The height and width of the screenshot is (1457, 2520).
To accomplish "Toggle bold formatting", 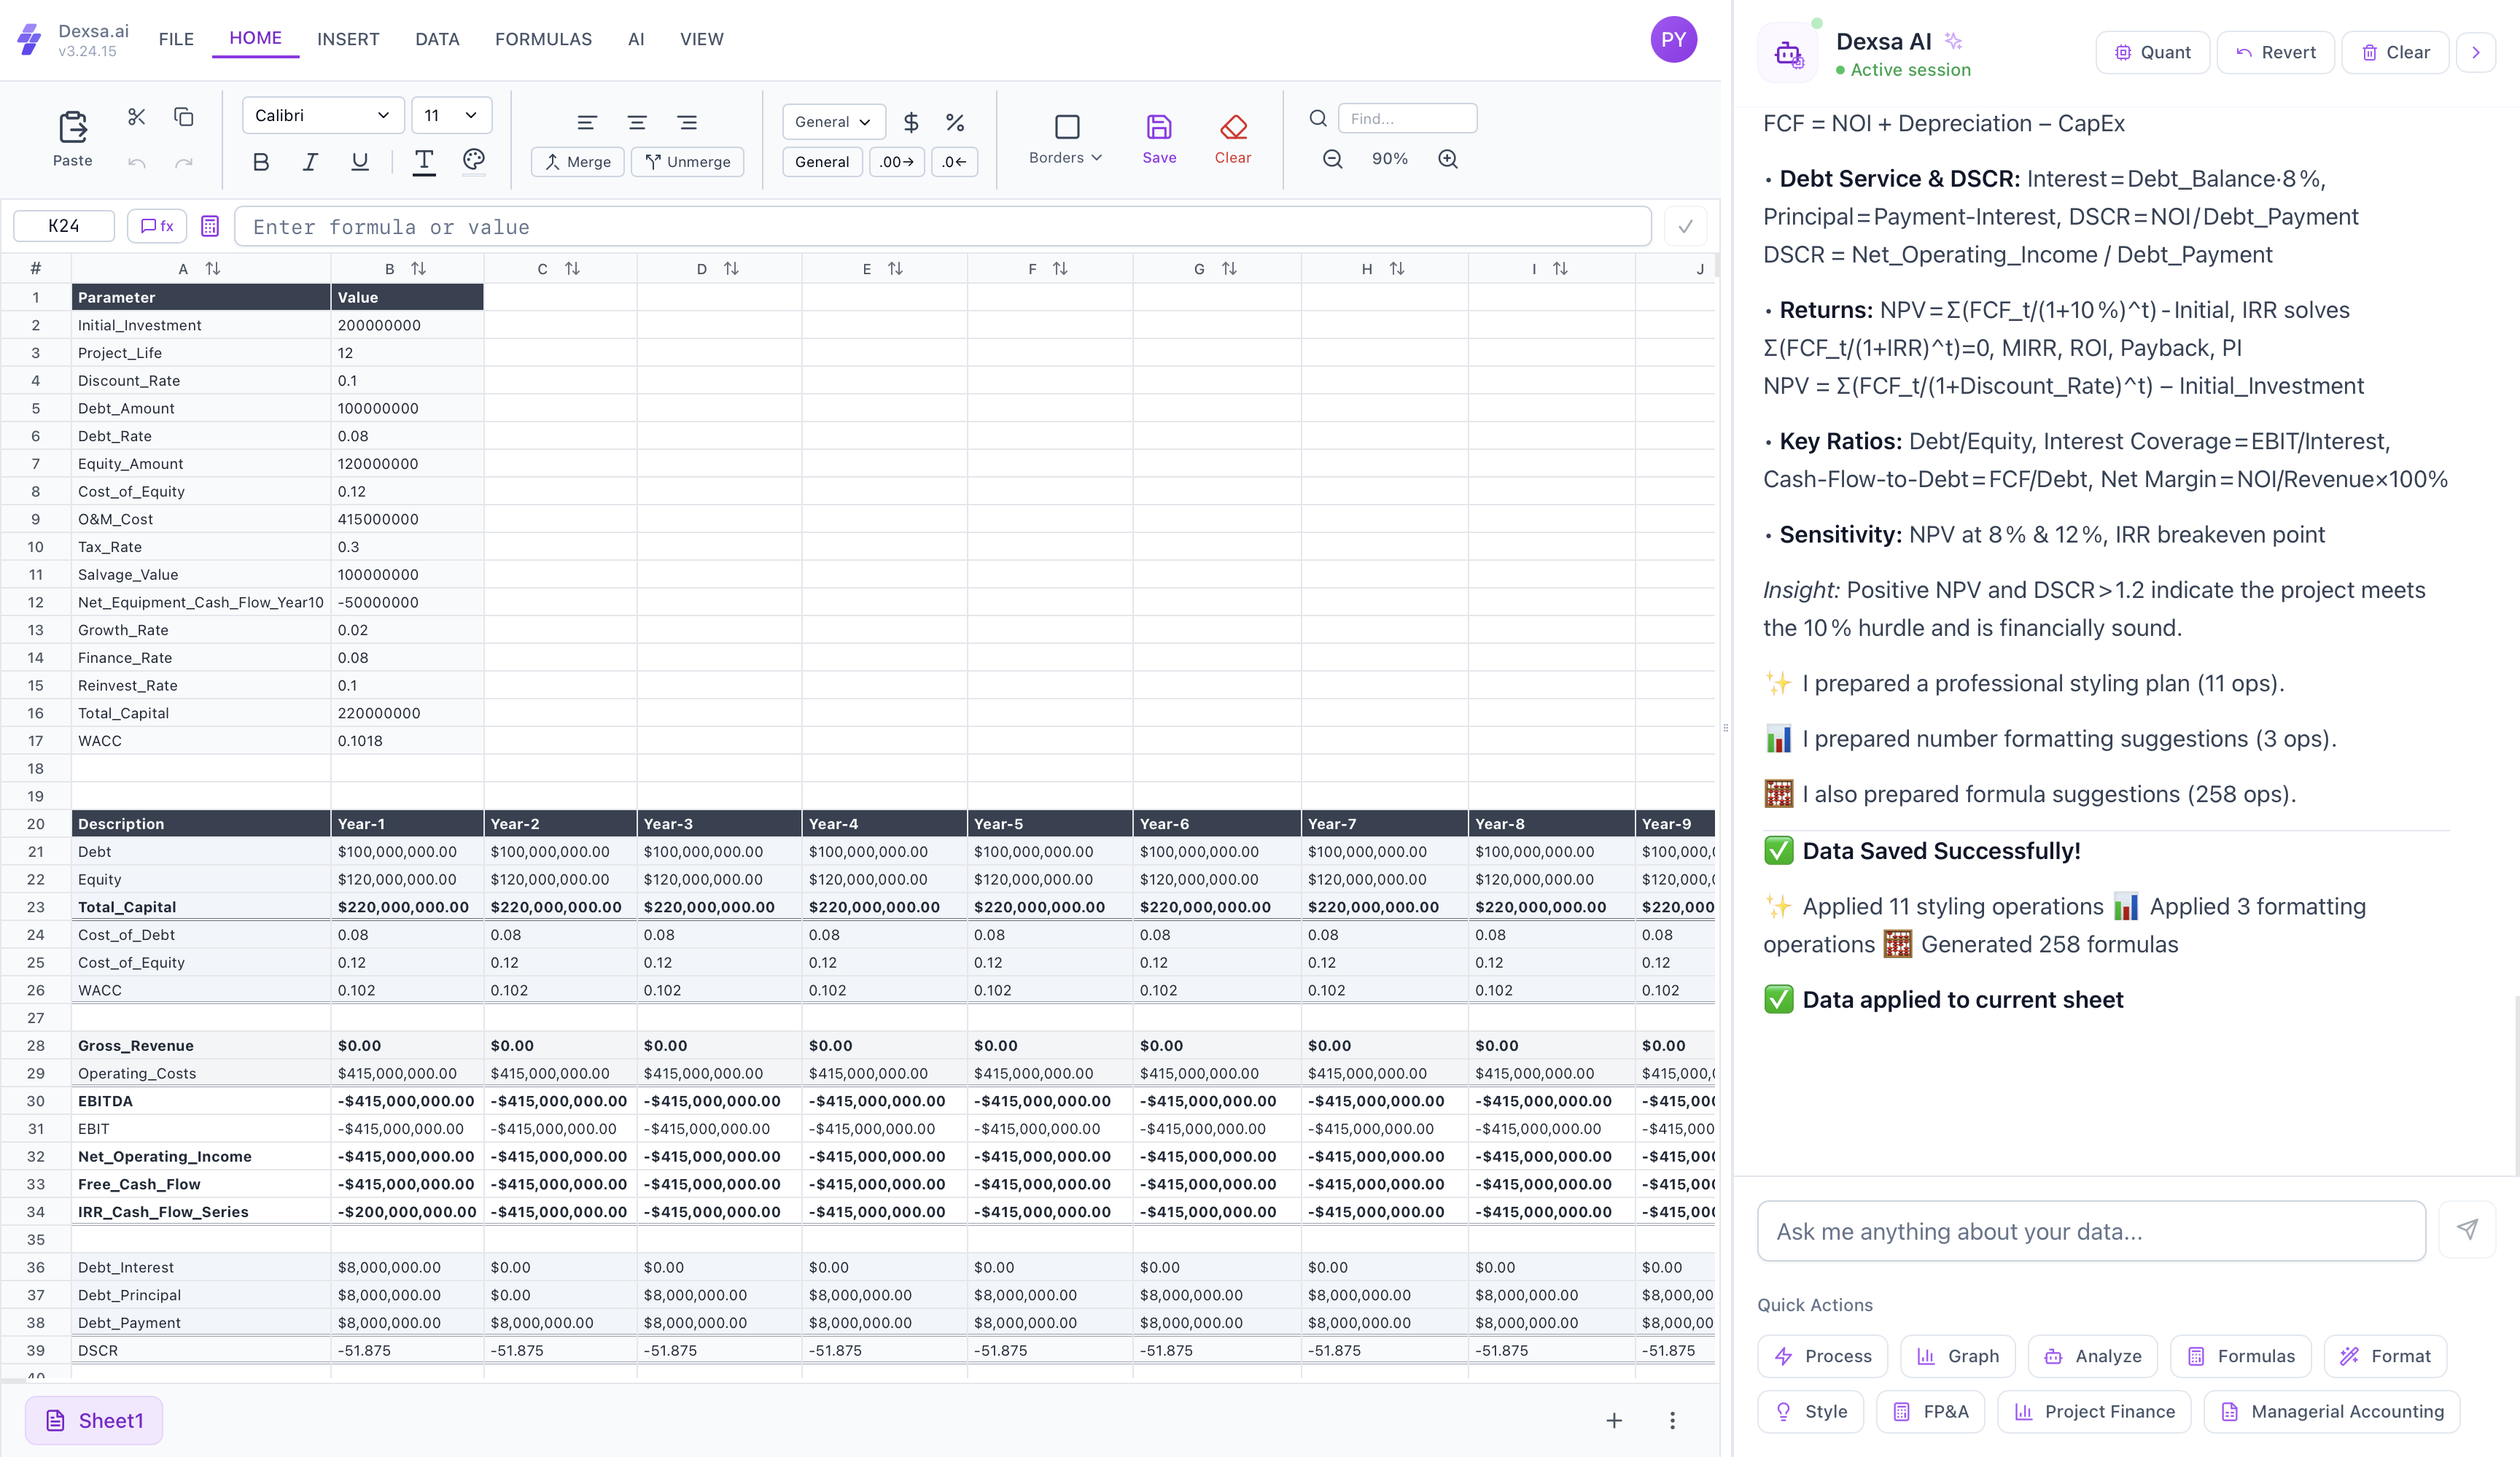I will [x=261, y=162].
